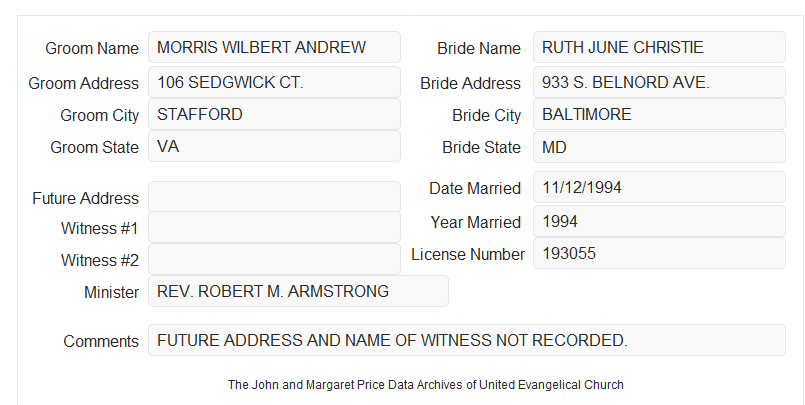Image resolution: width=805 pixels, height=405 pixels.
Task: Select the Groom Address input box
Action: point(274,82)
